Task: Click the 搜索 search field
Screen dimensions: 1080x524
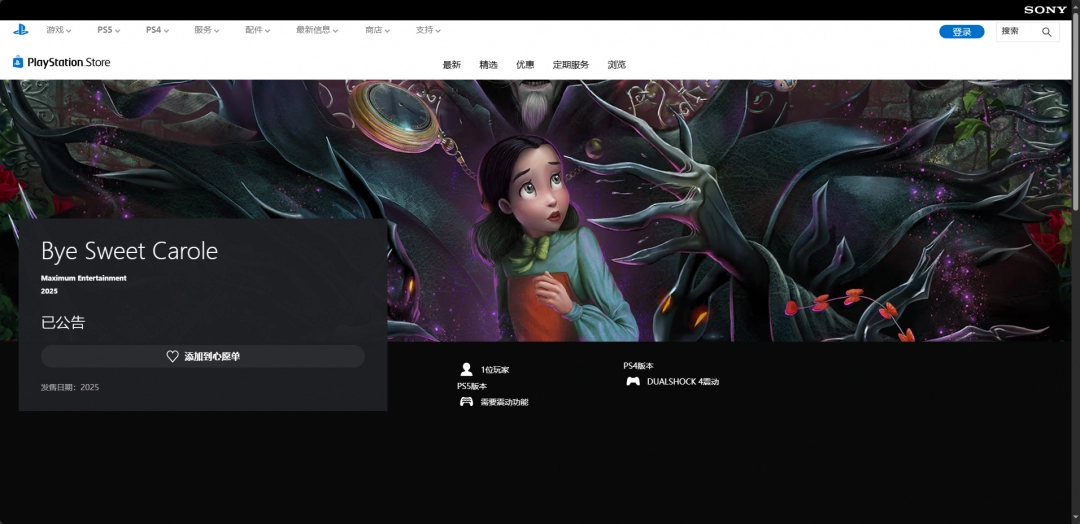Action: (x=1017, y=32)
